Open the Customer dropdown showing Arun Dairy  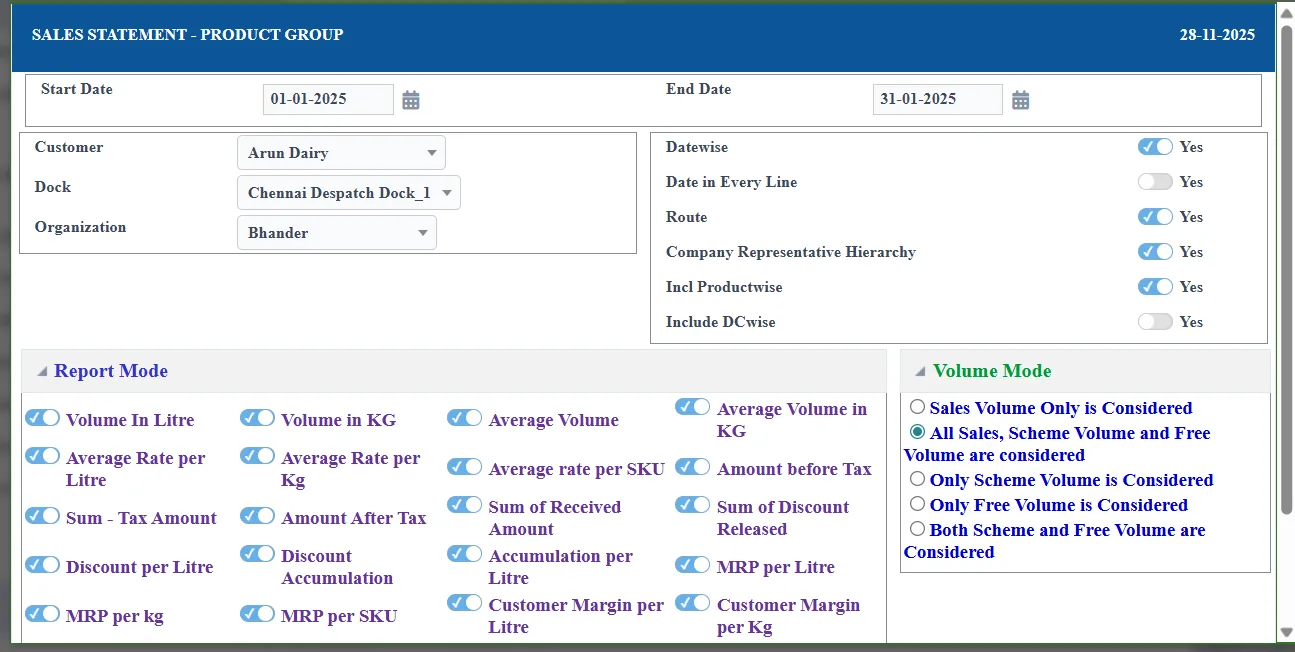(341, 153)
